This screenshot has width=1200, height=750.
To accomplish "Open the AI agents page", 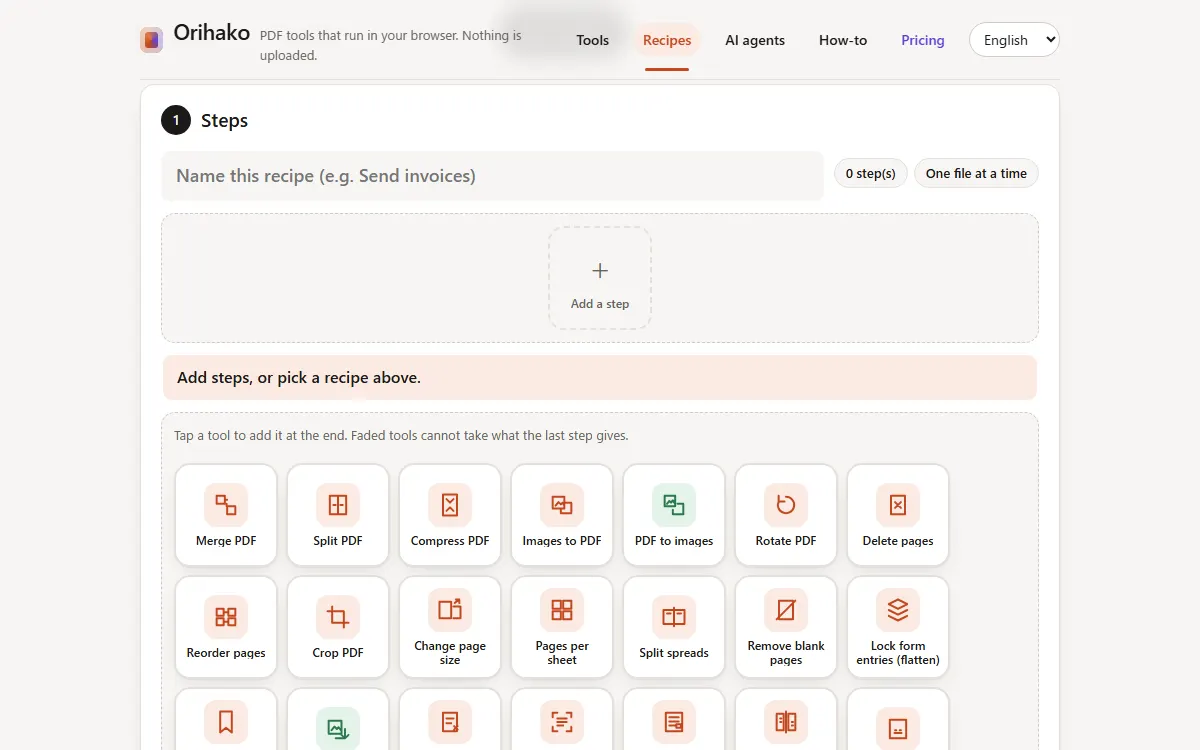I will (755, 40).
